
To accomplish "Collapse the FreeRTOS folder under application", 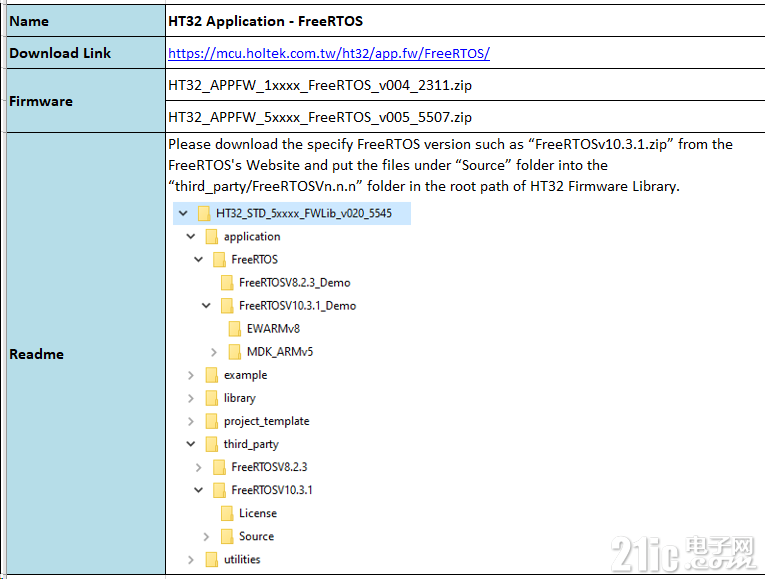I will pyautogui.click(x=199, y=260).
